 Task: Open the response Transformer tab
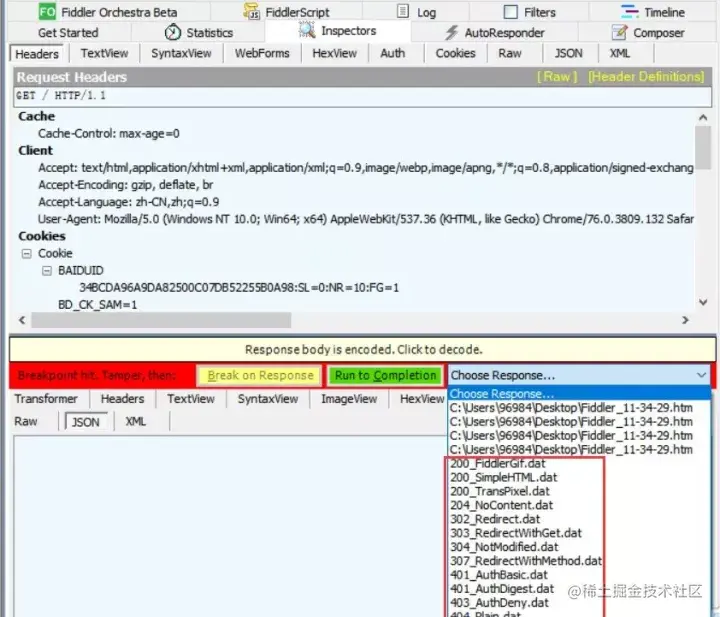point(46,398)
